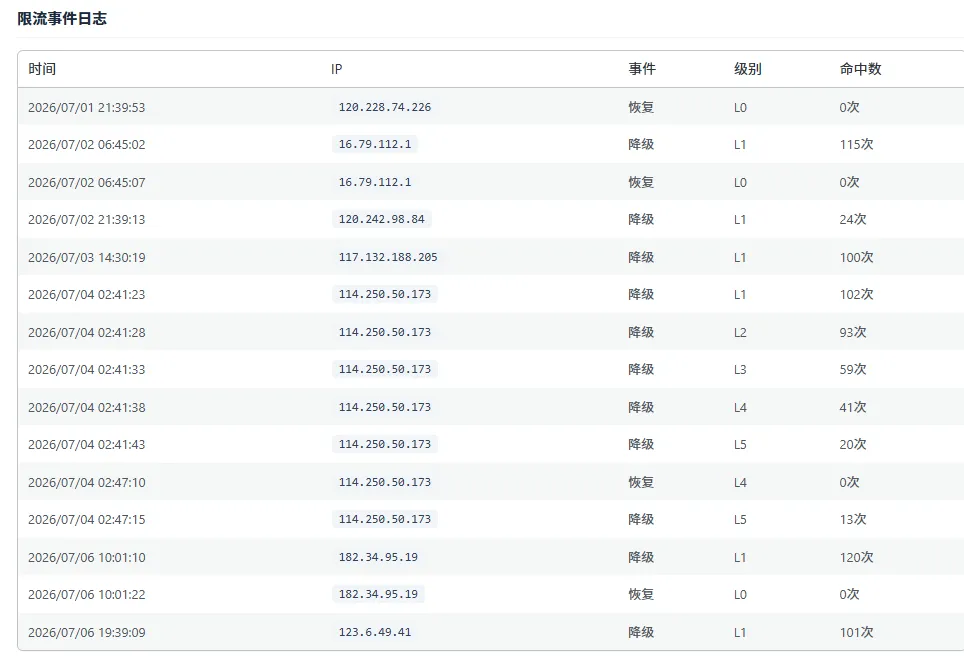Click IP 182.34.95.19 in 10:01:10 row

pos(378,557)
